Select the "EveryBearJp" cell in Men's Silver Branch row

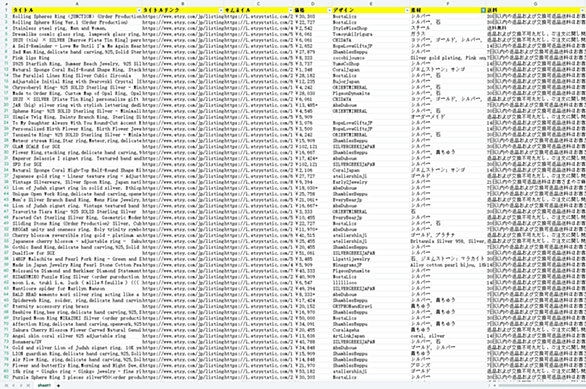tap(371, 200)
